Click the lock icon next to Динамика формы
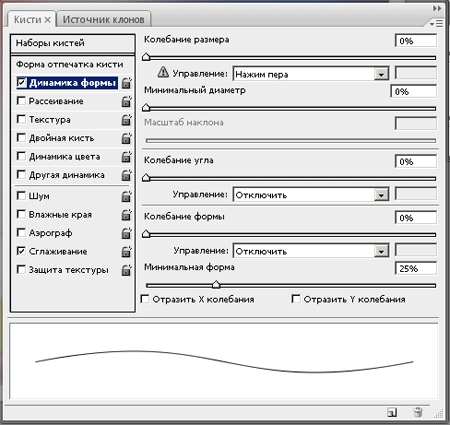The image size is (450, 425). [x=126, y=83]
